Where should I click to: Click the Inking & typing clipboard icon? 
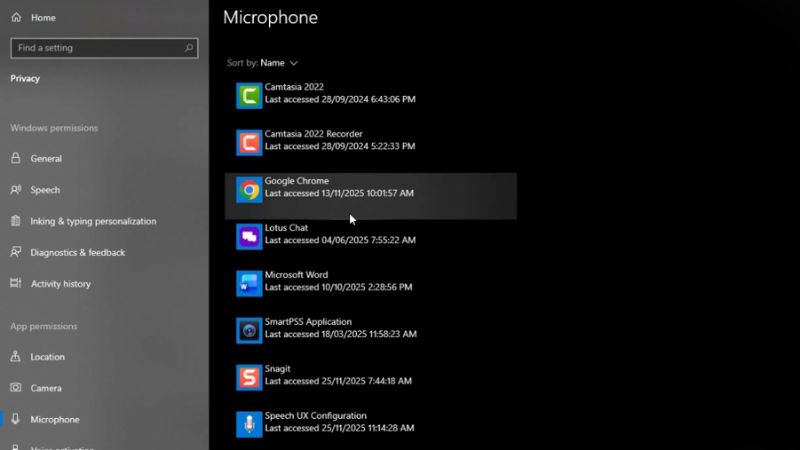point(16,221)
